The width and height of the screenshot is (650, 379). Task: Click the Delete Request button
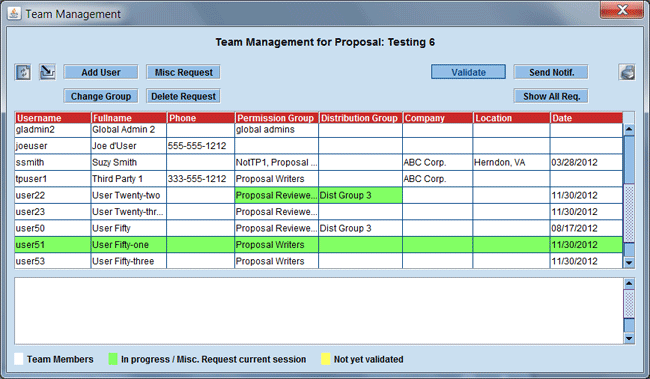tap(183, 96)
